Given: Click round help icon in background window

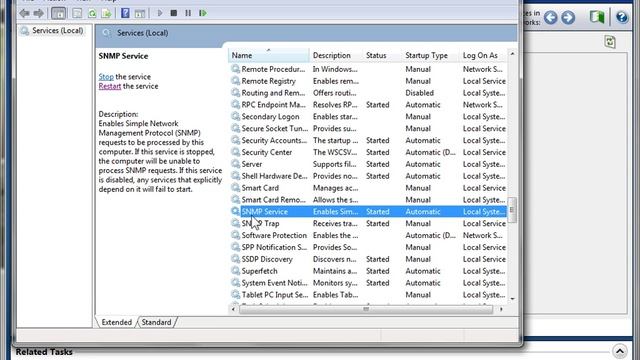Looking at the screenshot, I should (x=622, y=17).
